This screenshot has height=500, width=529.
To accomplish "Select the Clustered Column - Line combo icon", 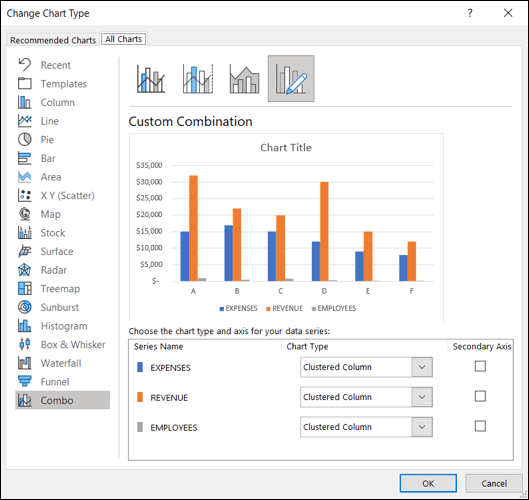I will pos(151,79).
